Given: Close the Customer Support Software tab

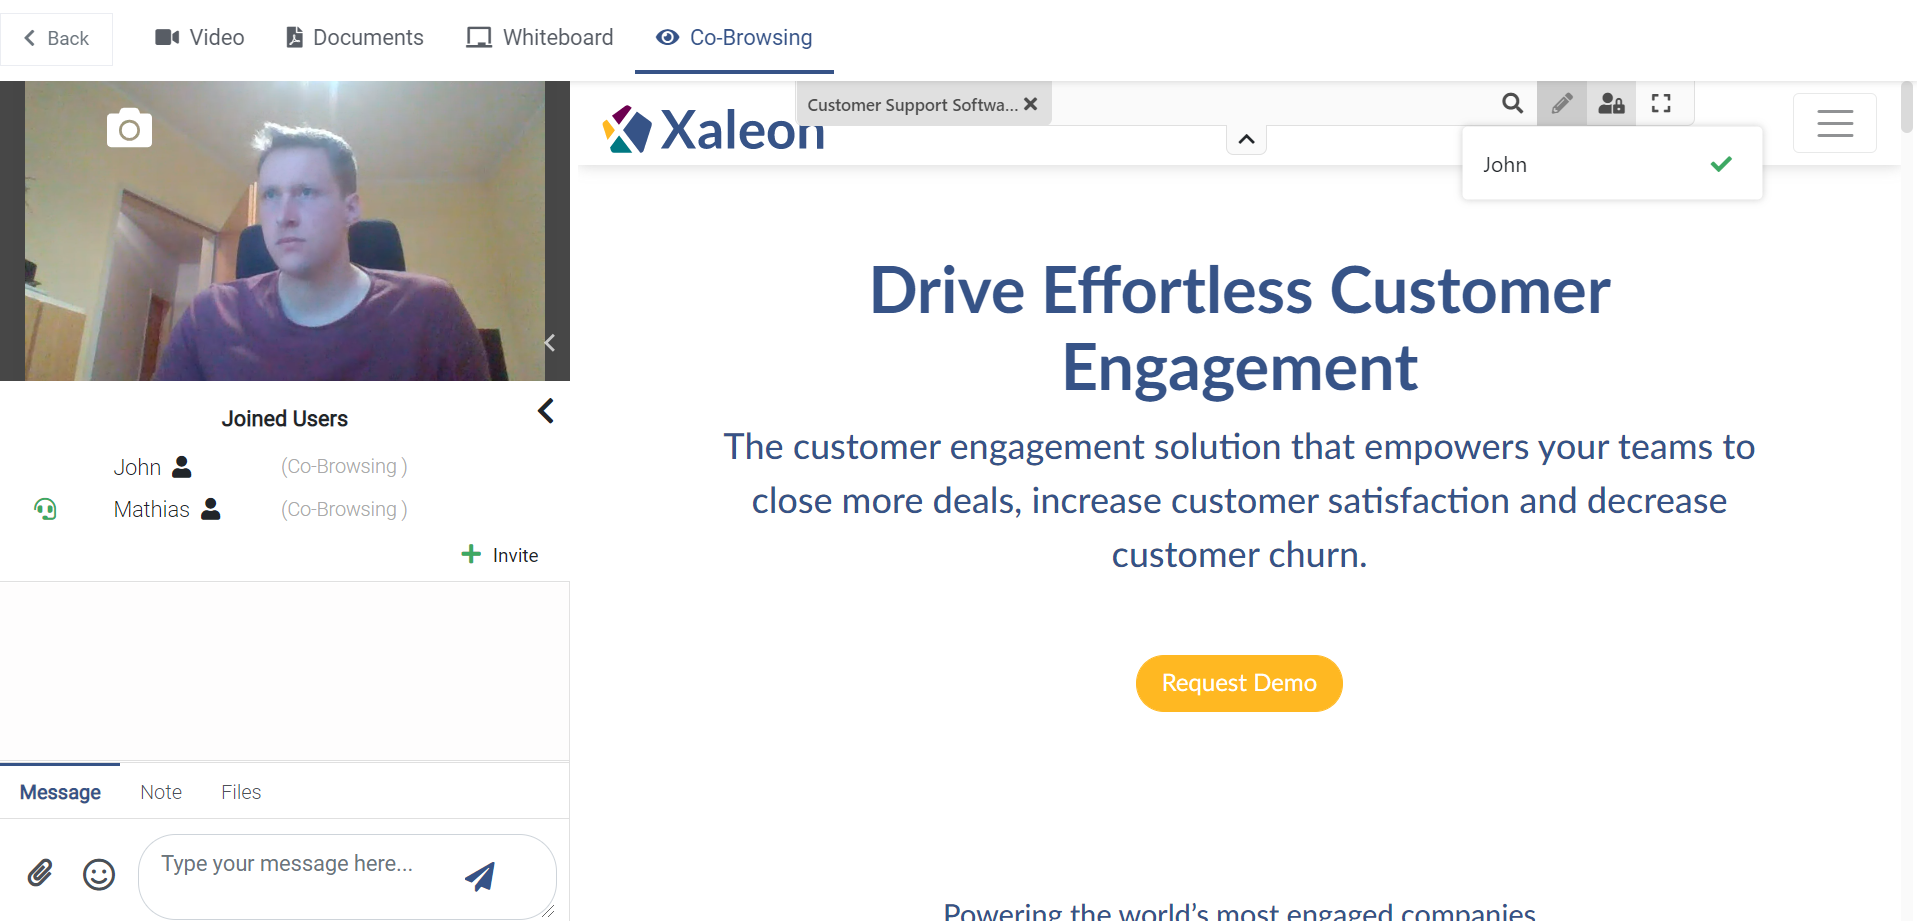Looking at the screenshot, I should (1031, 104).
